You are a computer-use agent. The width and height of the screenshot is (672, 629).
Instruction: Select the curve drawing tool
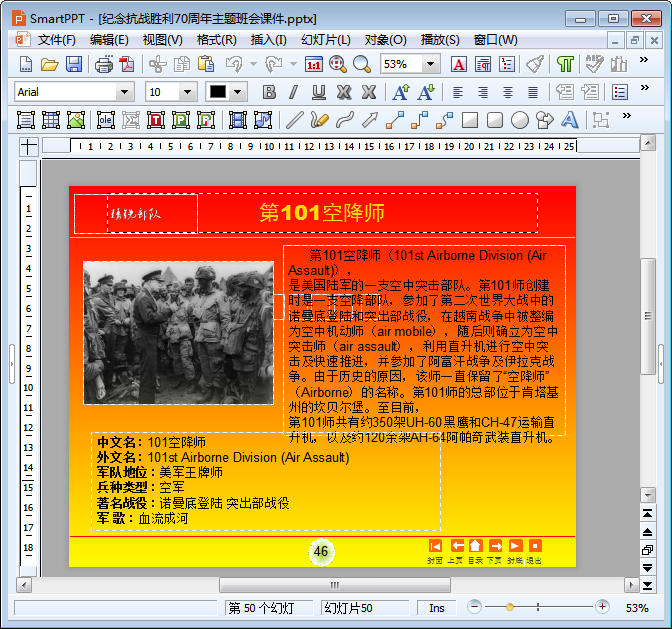[345, 120]
